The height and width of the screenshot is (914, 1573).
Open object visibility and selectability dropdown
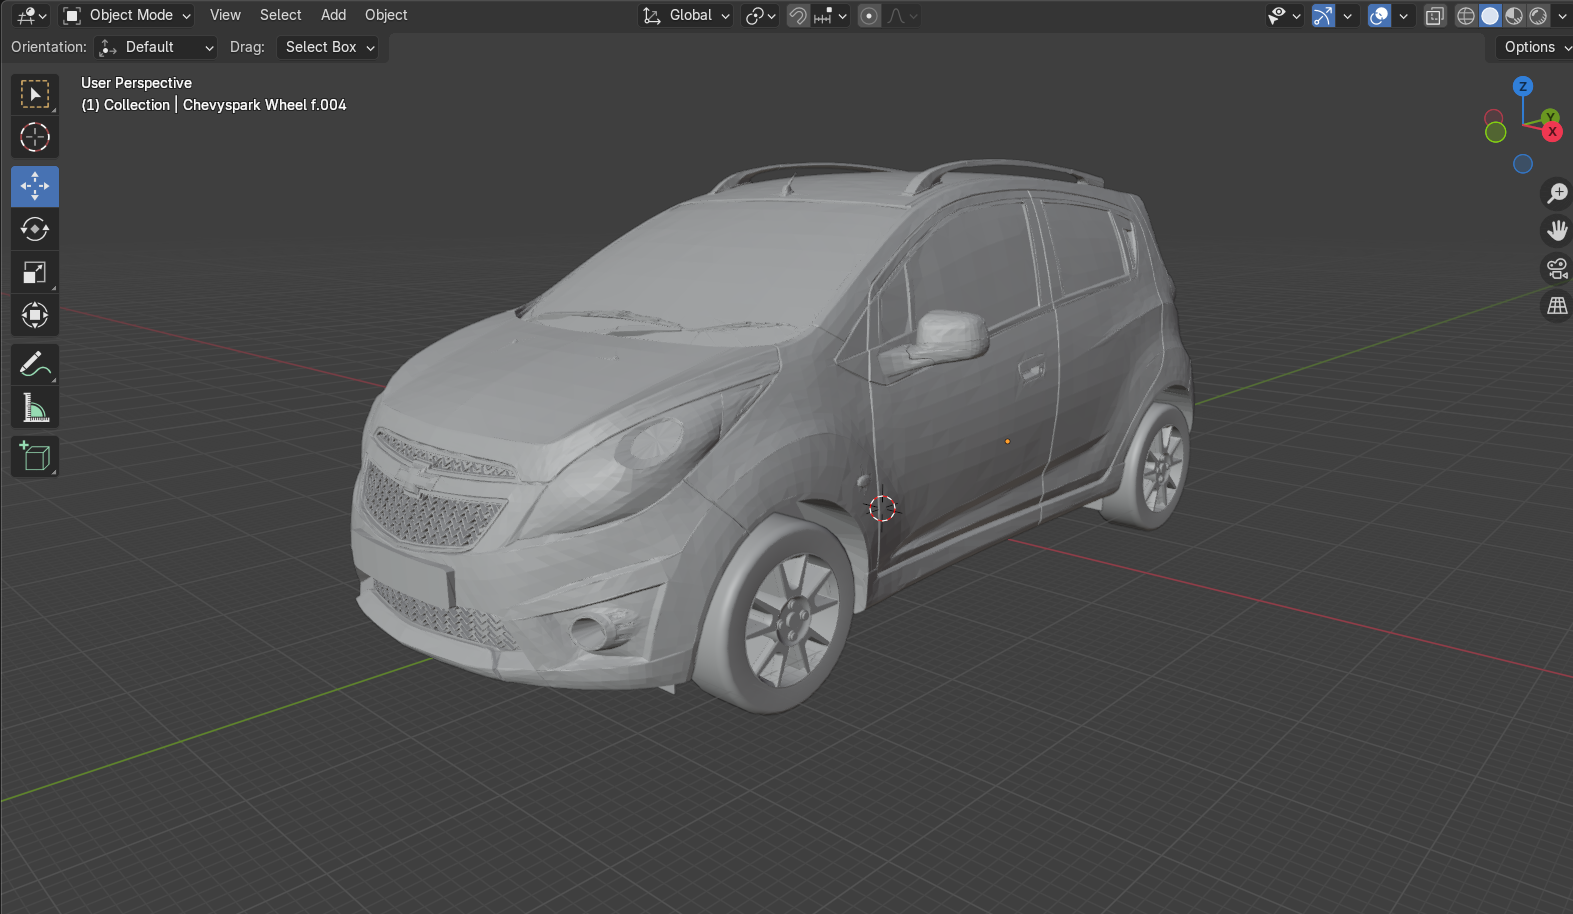1284,16
